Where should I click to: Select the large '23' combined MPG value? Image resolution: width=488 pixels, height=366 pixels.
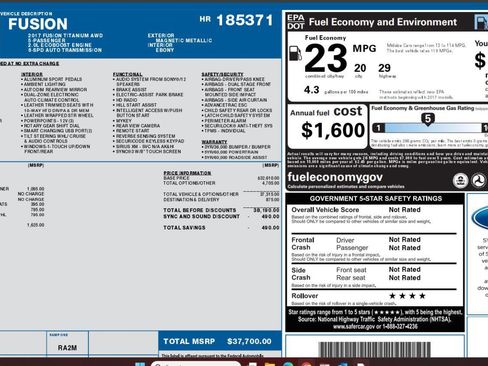(x=326, y=58)
